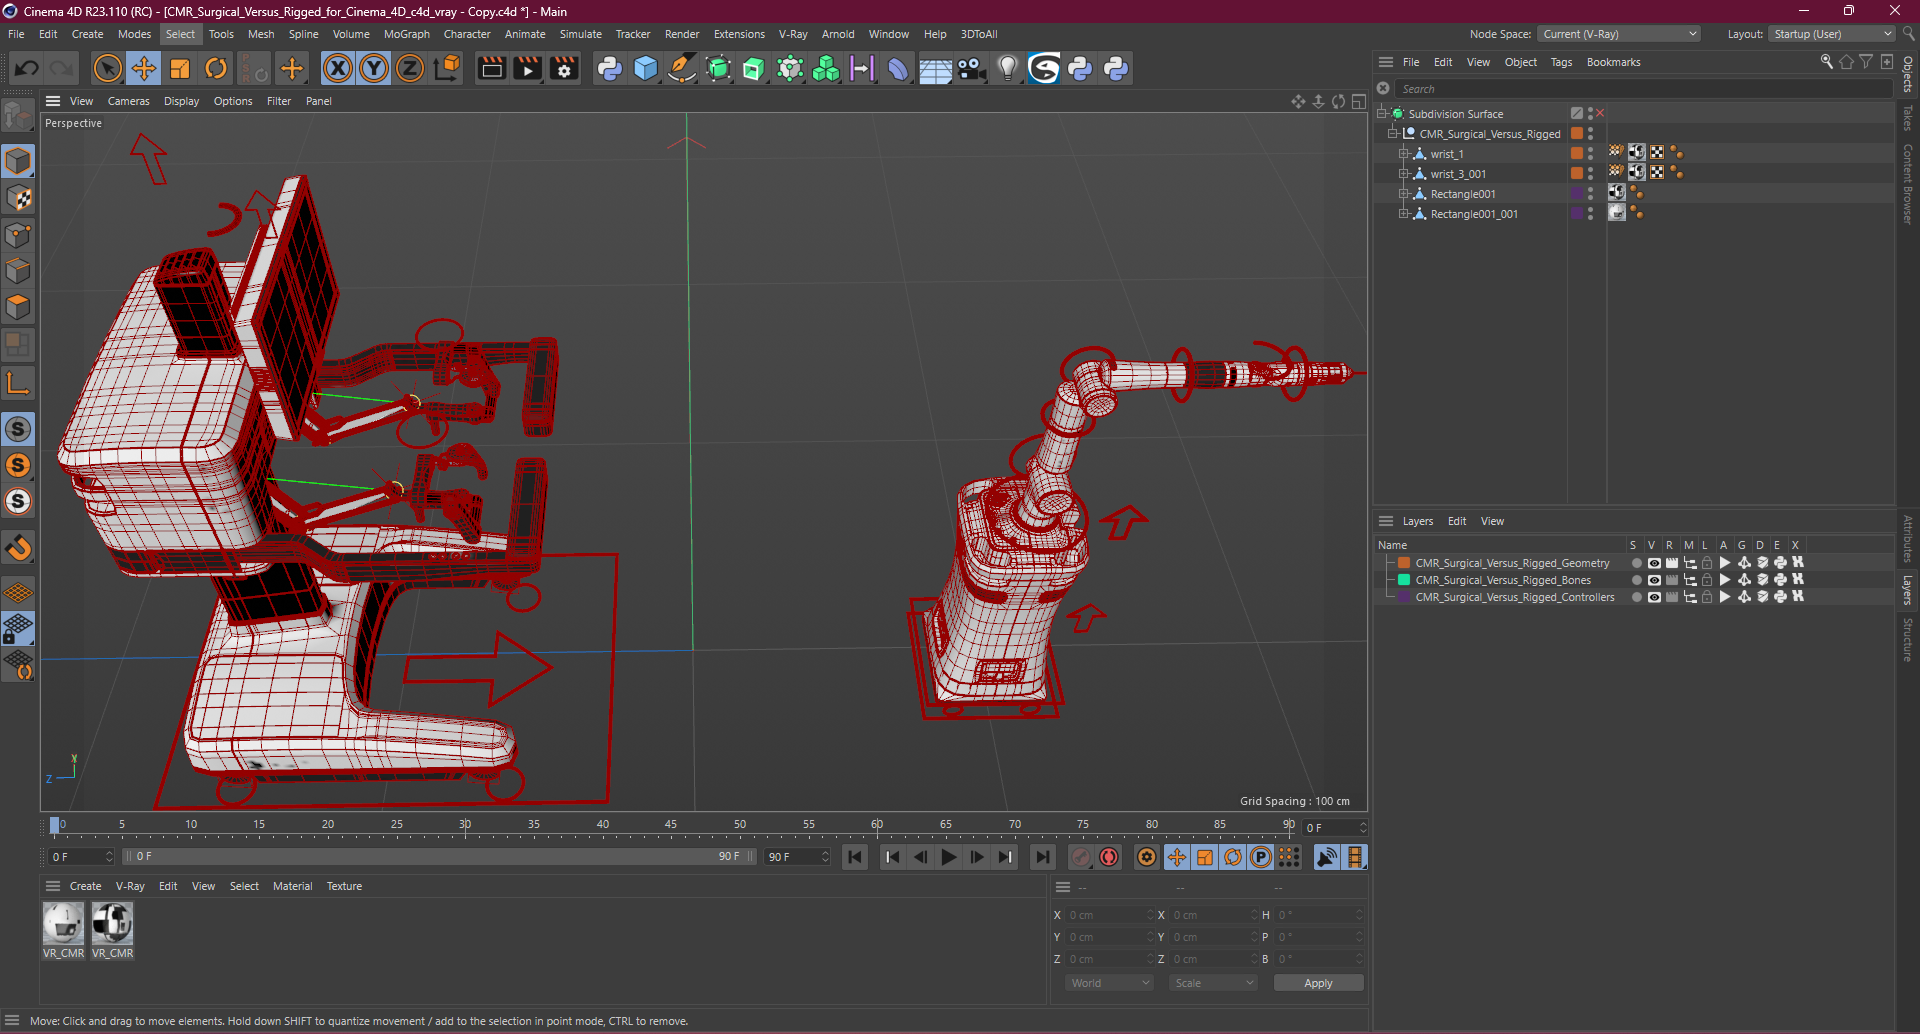Collapse the Subdivision Surface tree node
1920x1034 pixels.
coord(1382,113)
